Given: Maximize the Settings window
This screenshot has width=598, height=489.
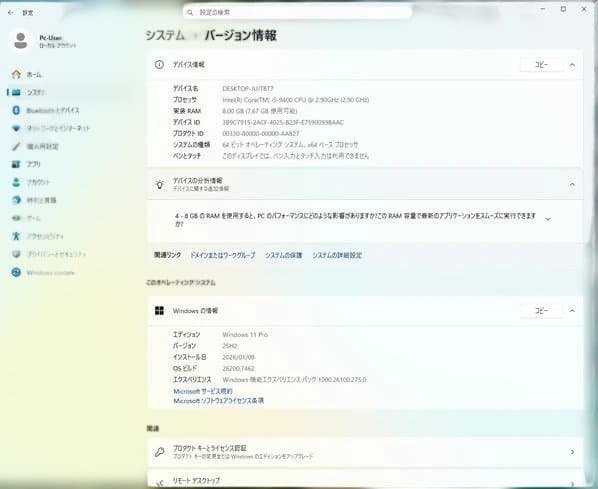Looking at the screenshot, I should (x=563, y=9).
